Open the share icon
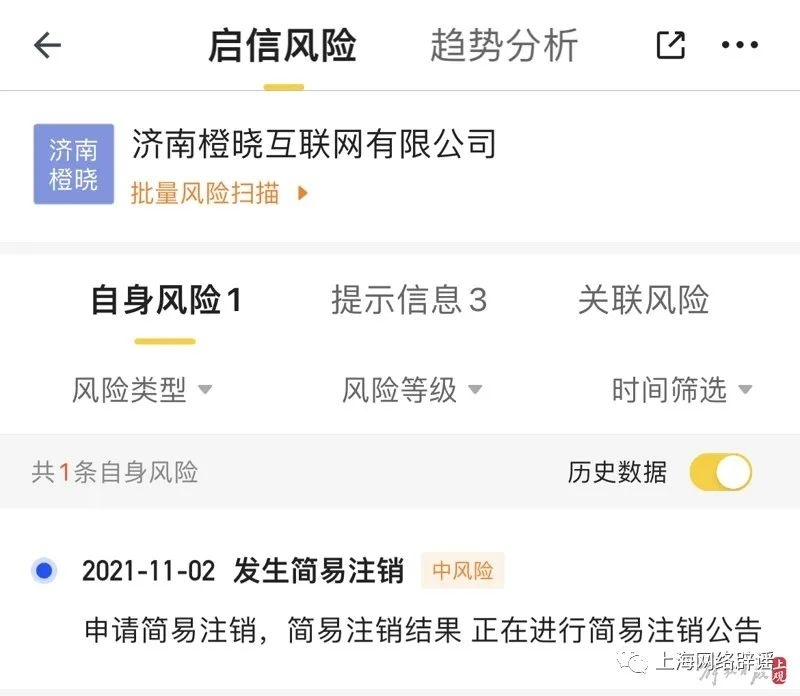Image resolution: width=800 pixels, height=696 pixels. point(670,45)
